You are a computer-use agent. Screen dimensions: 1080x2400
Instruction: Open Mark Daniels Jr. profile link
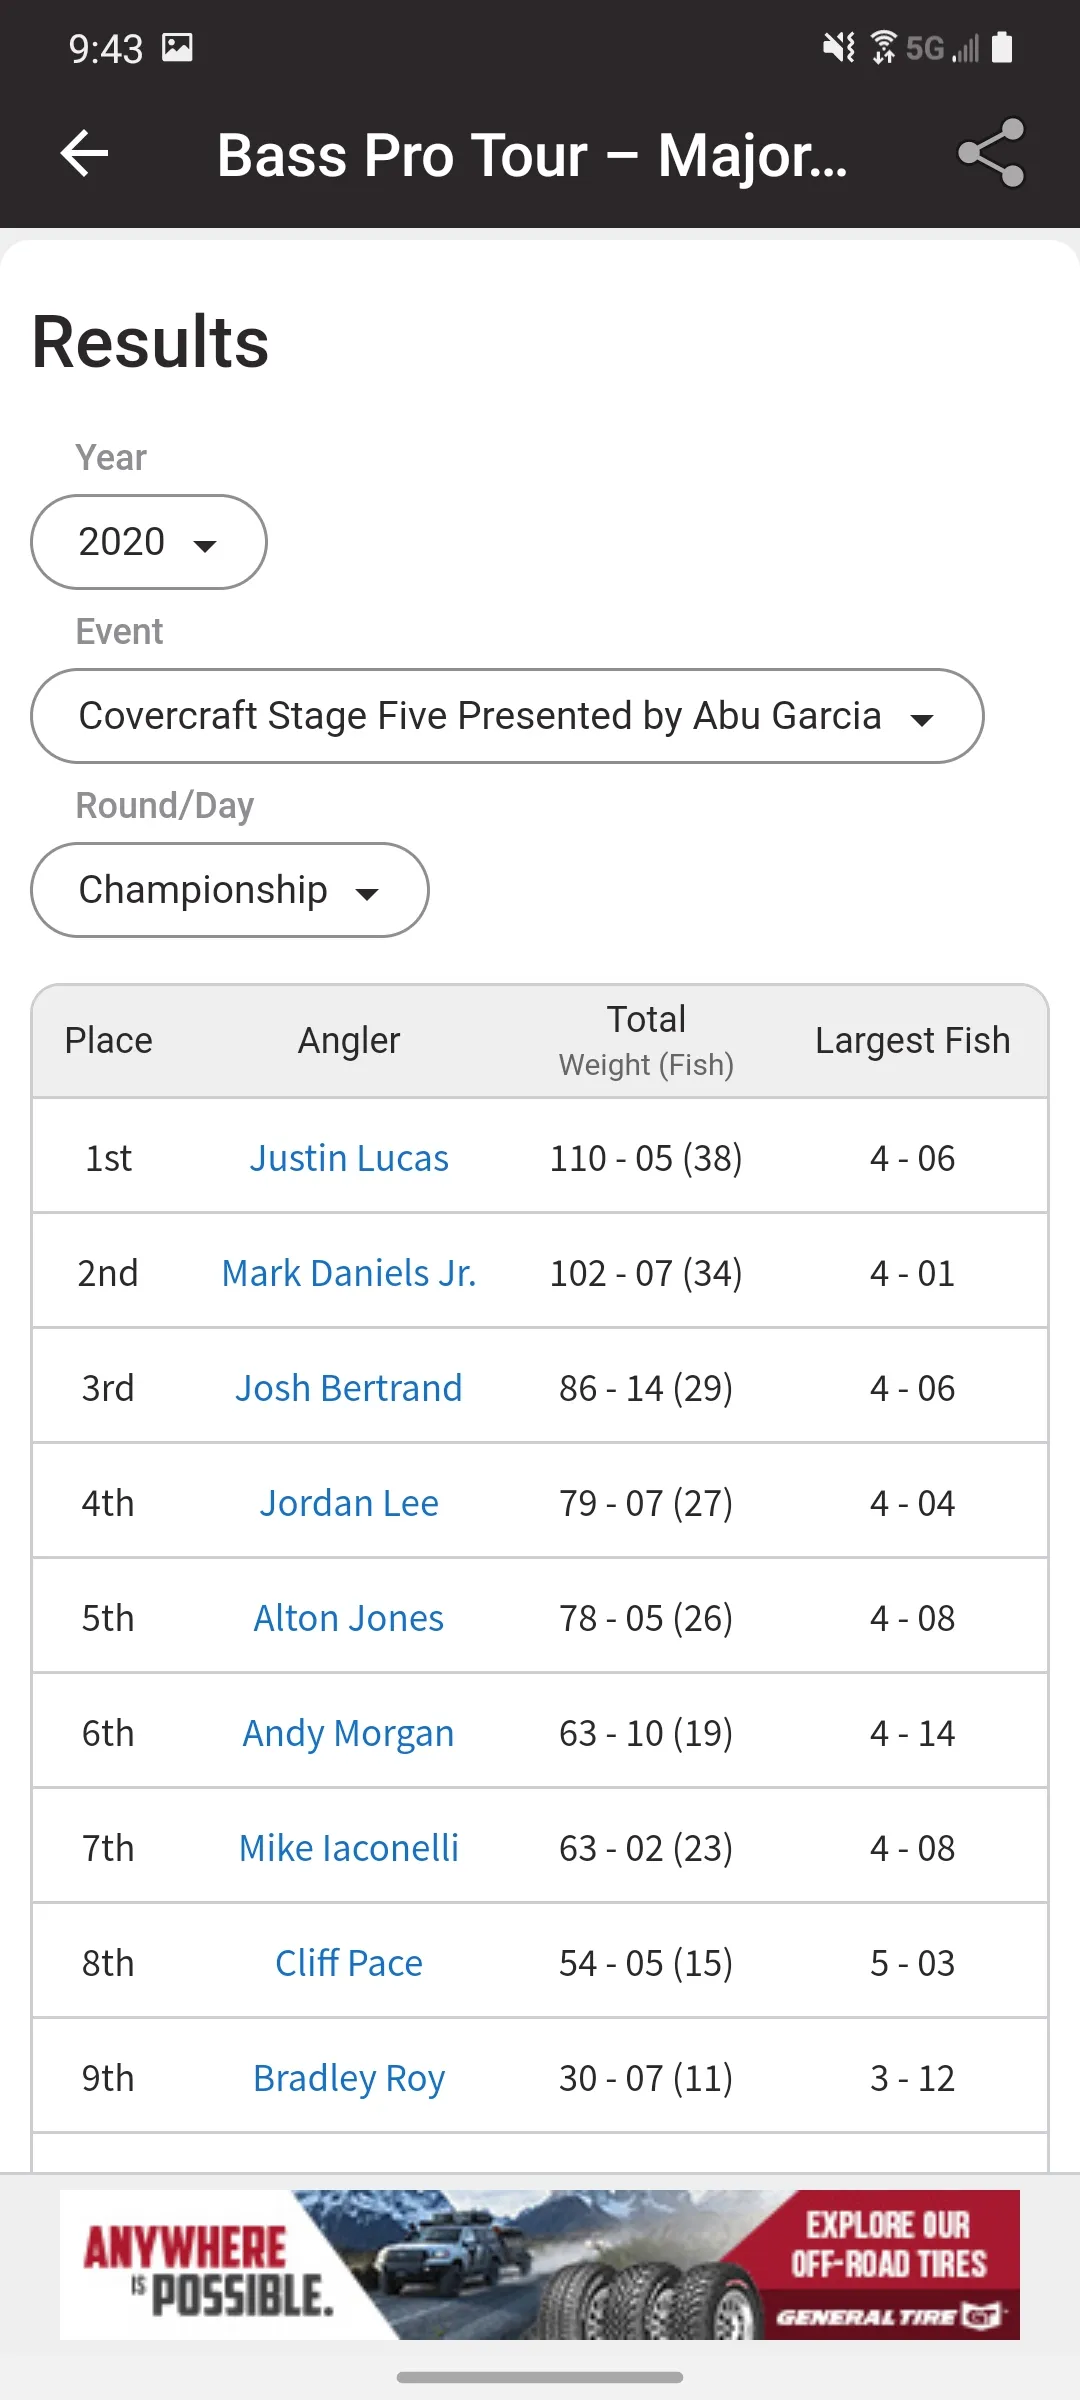(x=349, y=1273)
